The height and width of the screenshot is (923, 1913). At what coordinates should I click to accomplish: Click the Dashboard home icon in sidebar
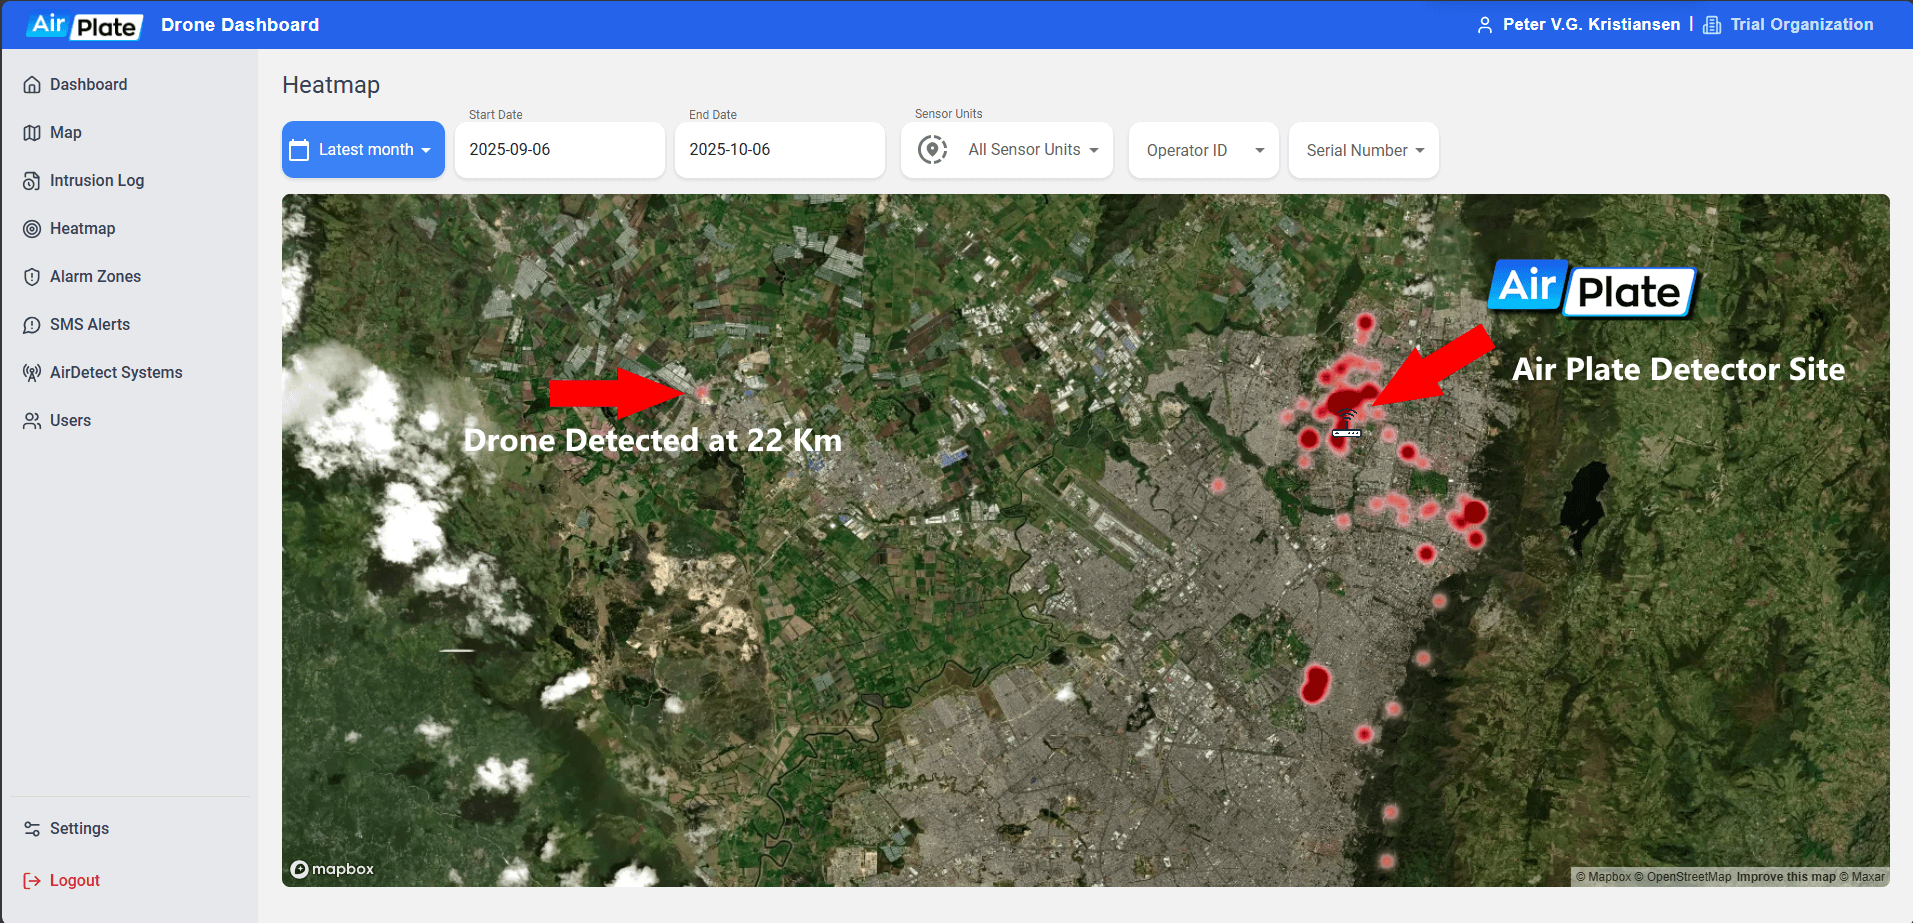pyautogui.click(x=32, y=85)
